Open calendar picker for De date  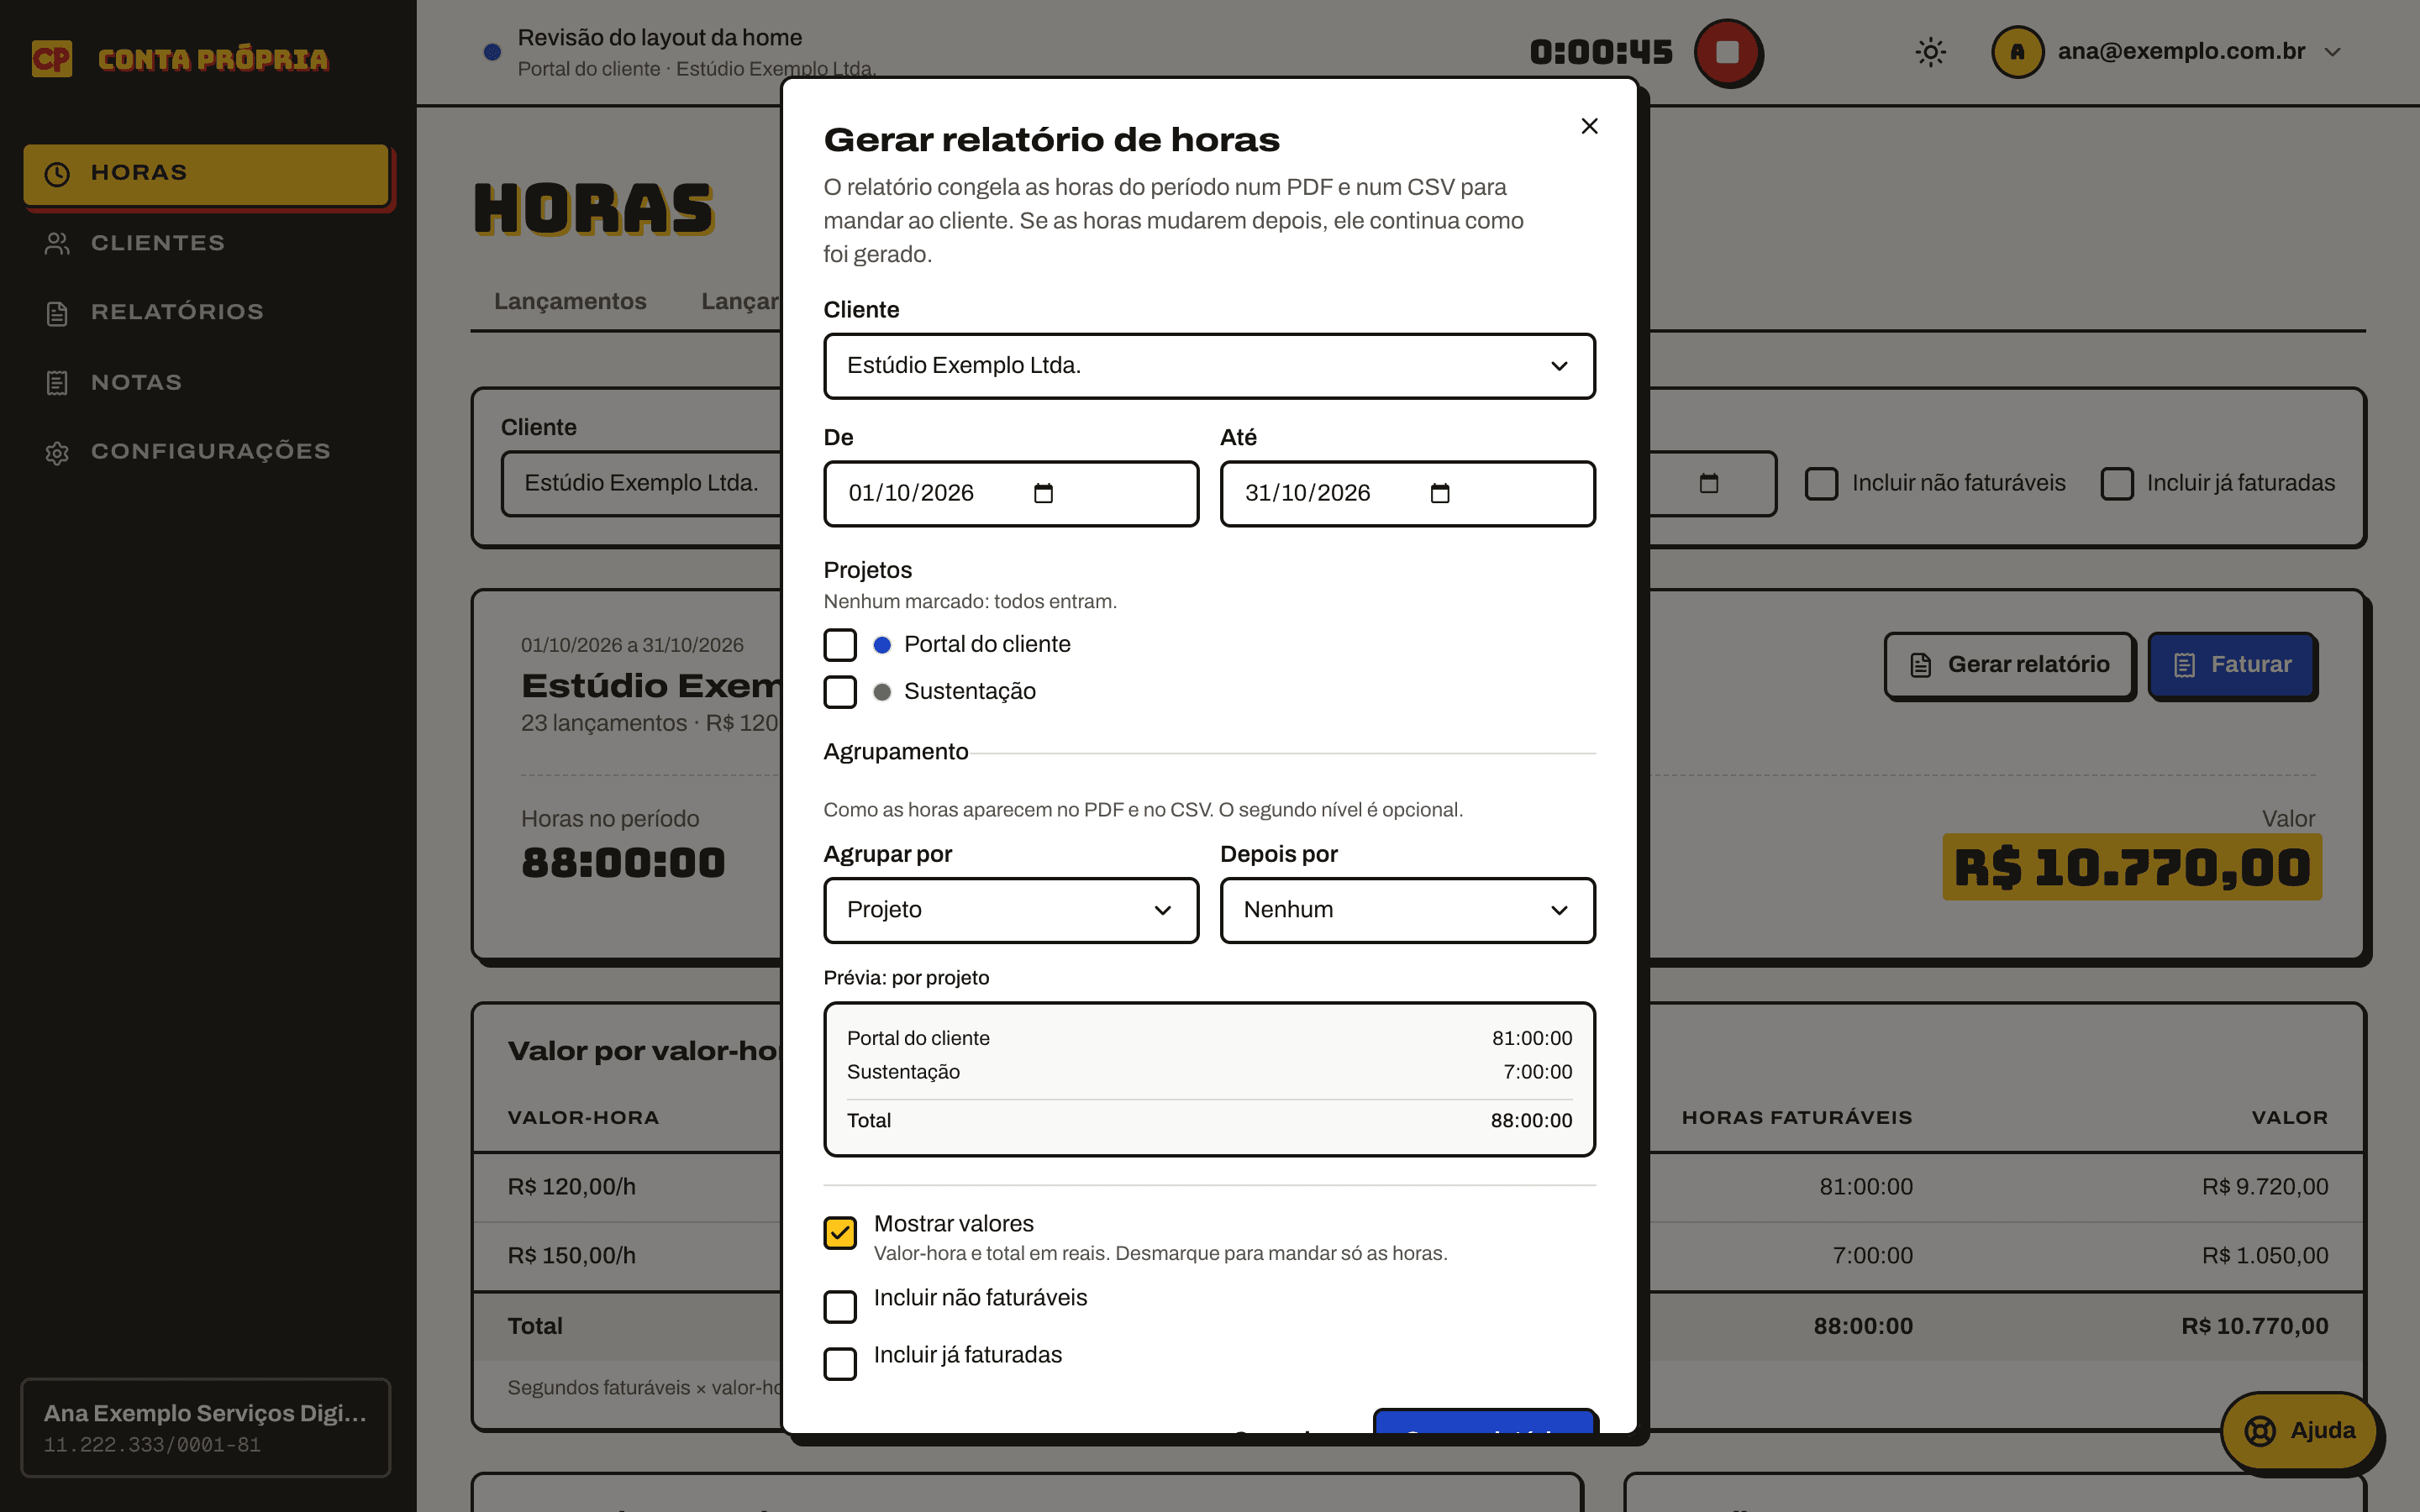1043,493
